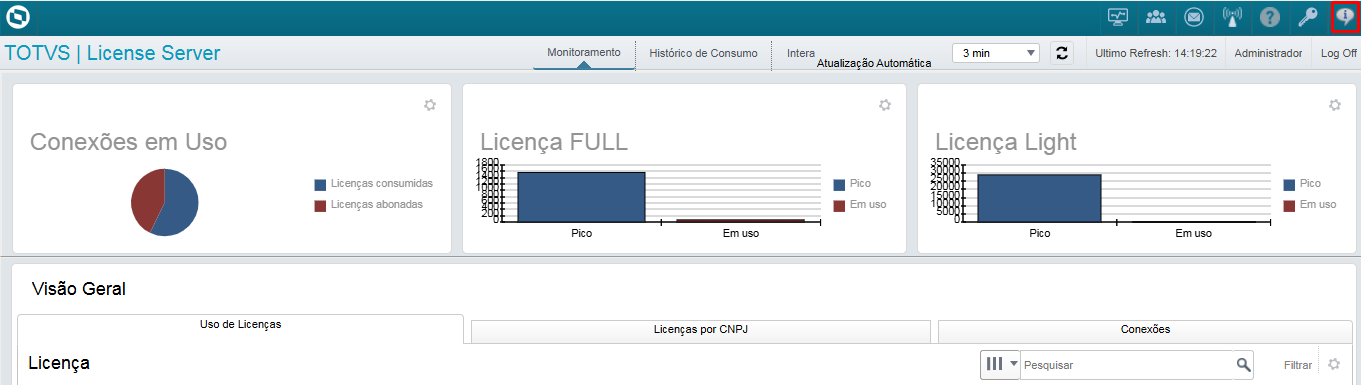This screenshot has height=385, width=1361.
Task: Click the Filtrar button
Action: [x=1298, y=365]
